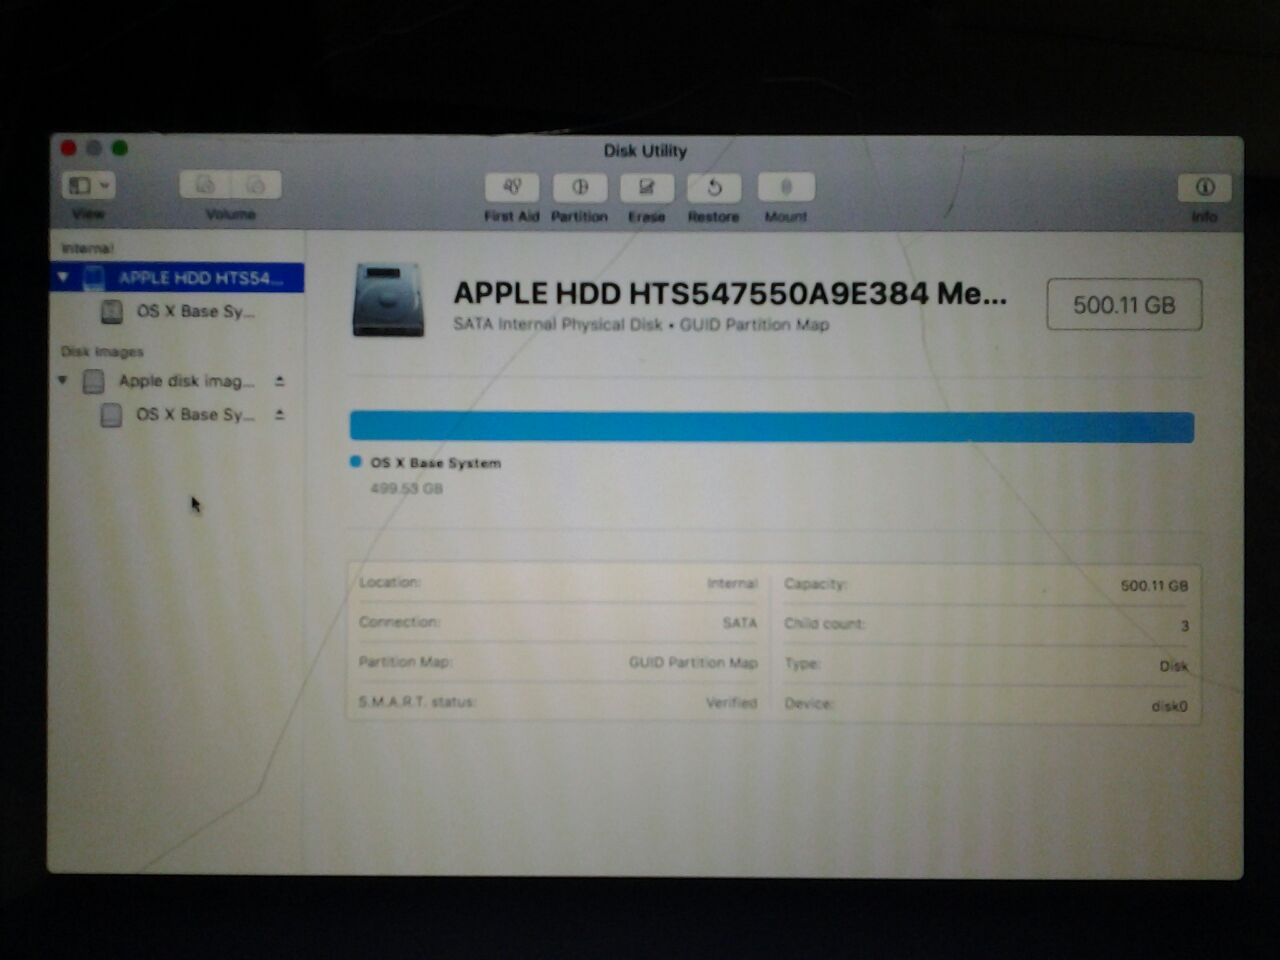This screenshot has width=1280, height=960.
Task: Click the Apple disk image icon in the sidebar
Action: tap(94, 381)
